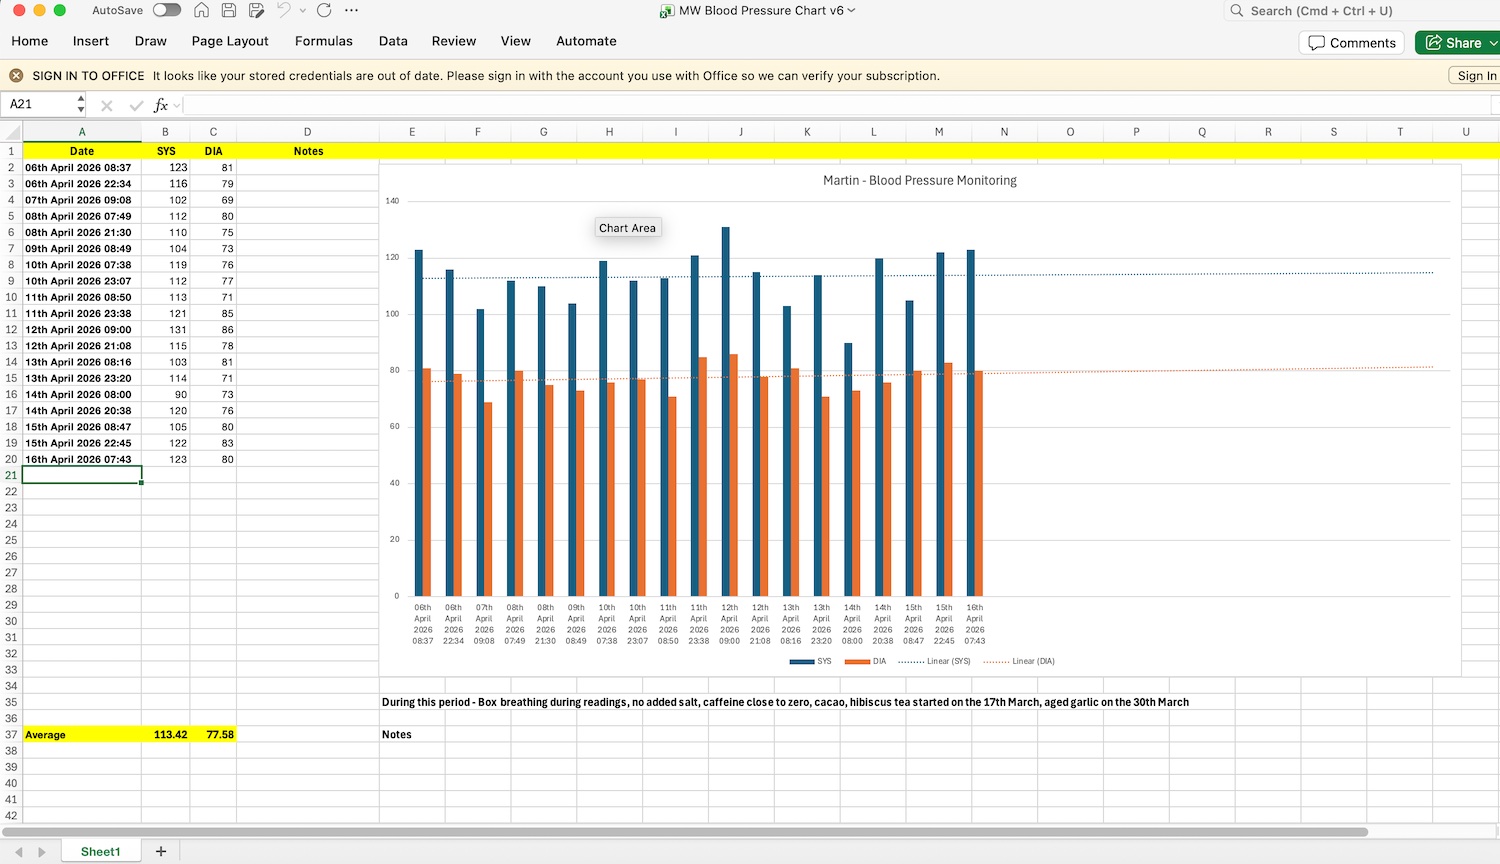Switch to the Page Layout tab

coord(230,41)
